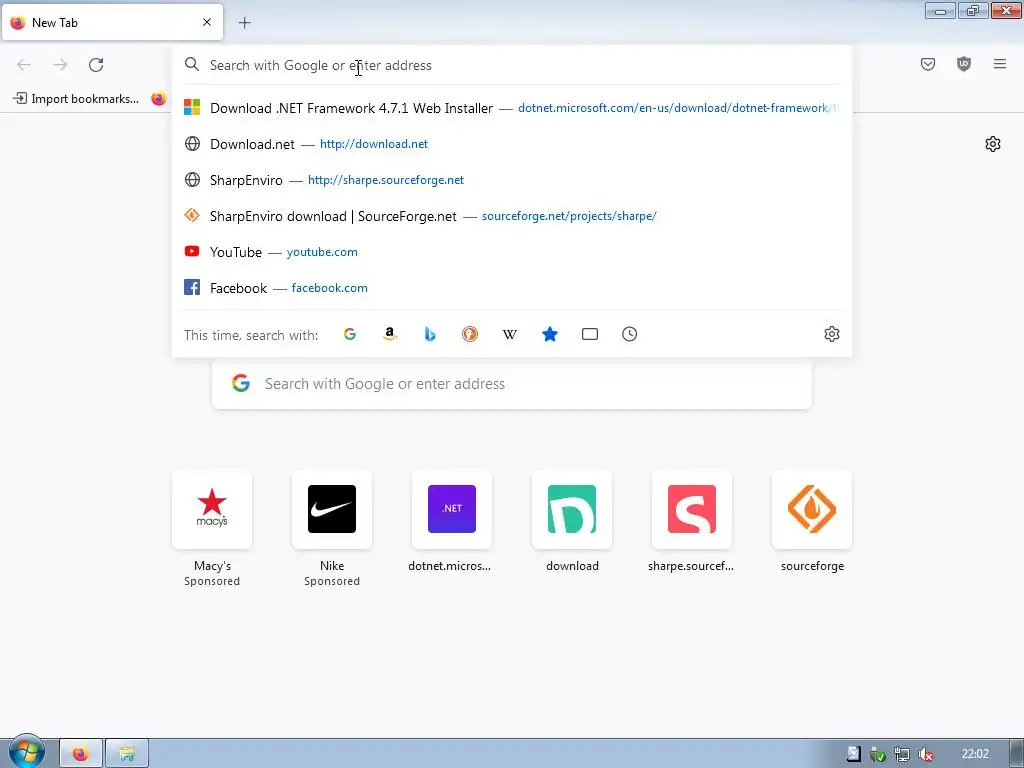The width and height of the screenshot is (1024, 768).
Task: Close the New Tab tab
Action: (x=207, y=22)
